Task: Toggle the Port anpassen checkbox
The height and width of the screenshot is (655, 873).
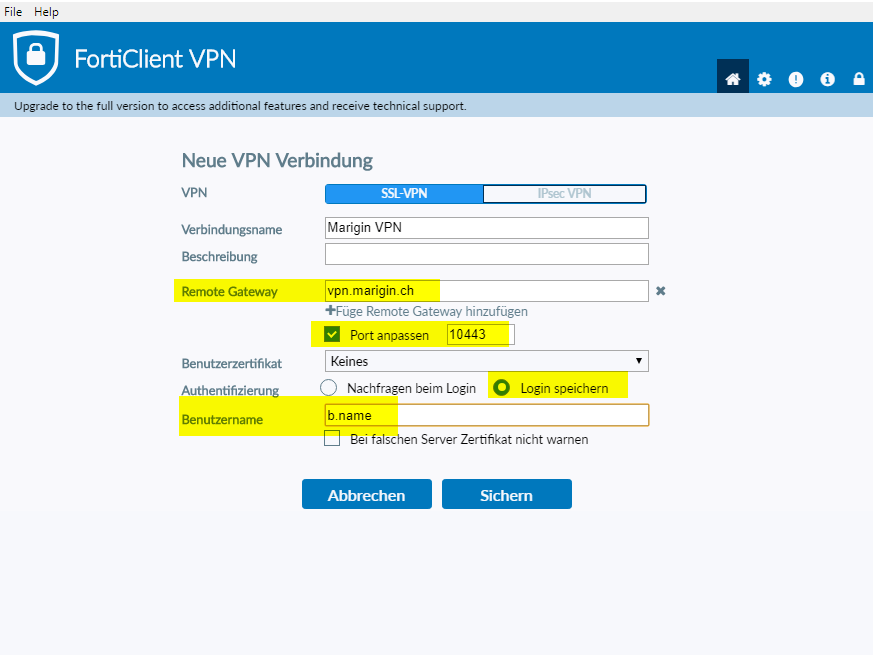Action: 333,334
